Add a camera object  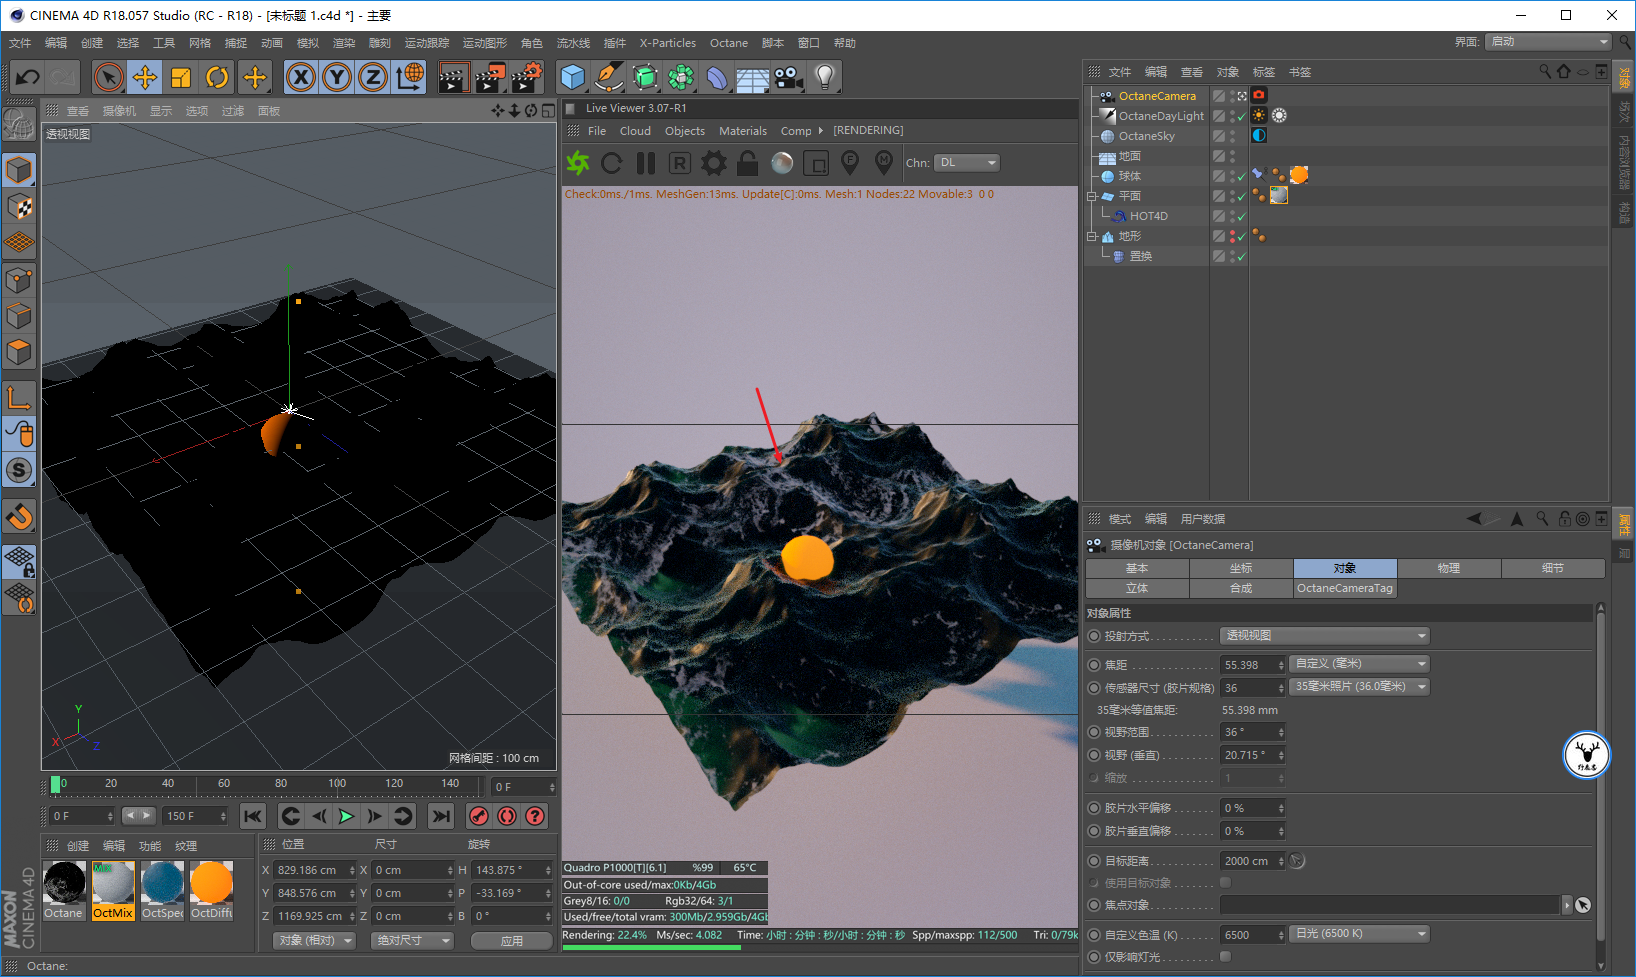point(789,77)
